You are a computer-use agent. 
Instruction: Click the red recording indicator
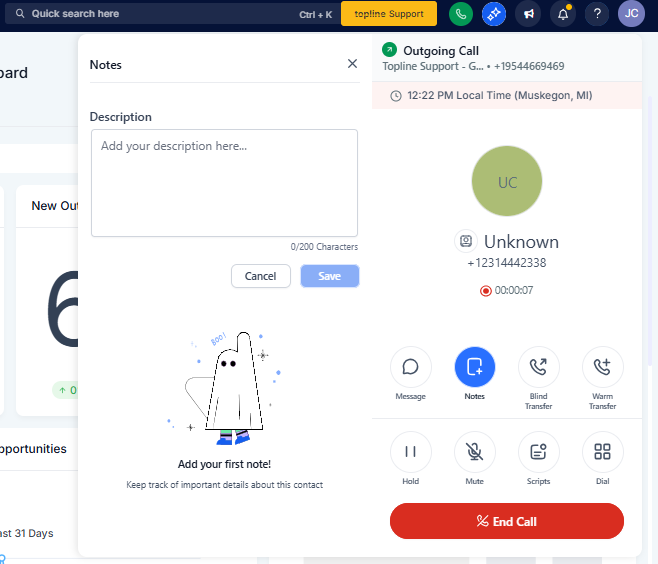[x=486, y=291]
